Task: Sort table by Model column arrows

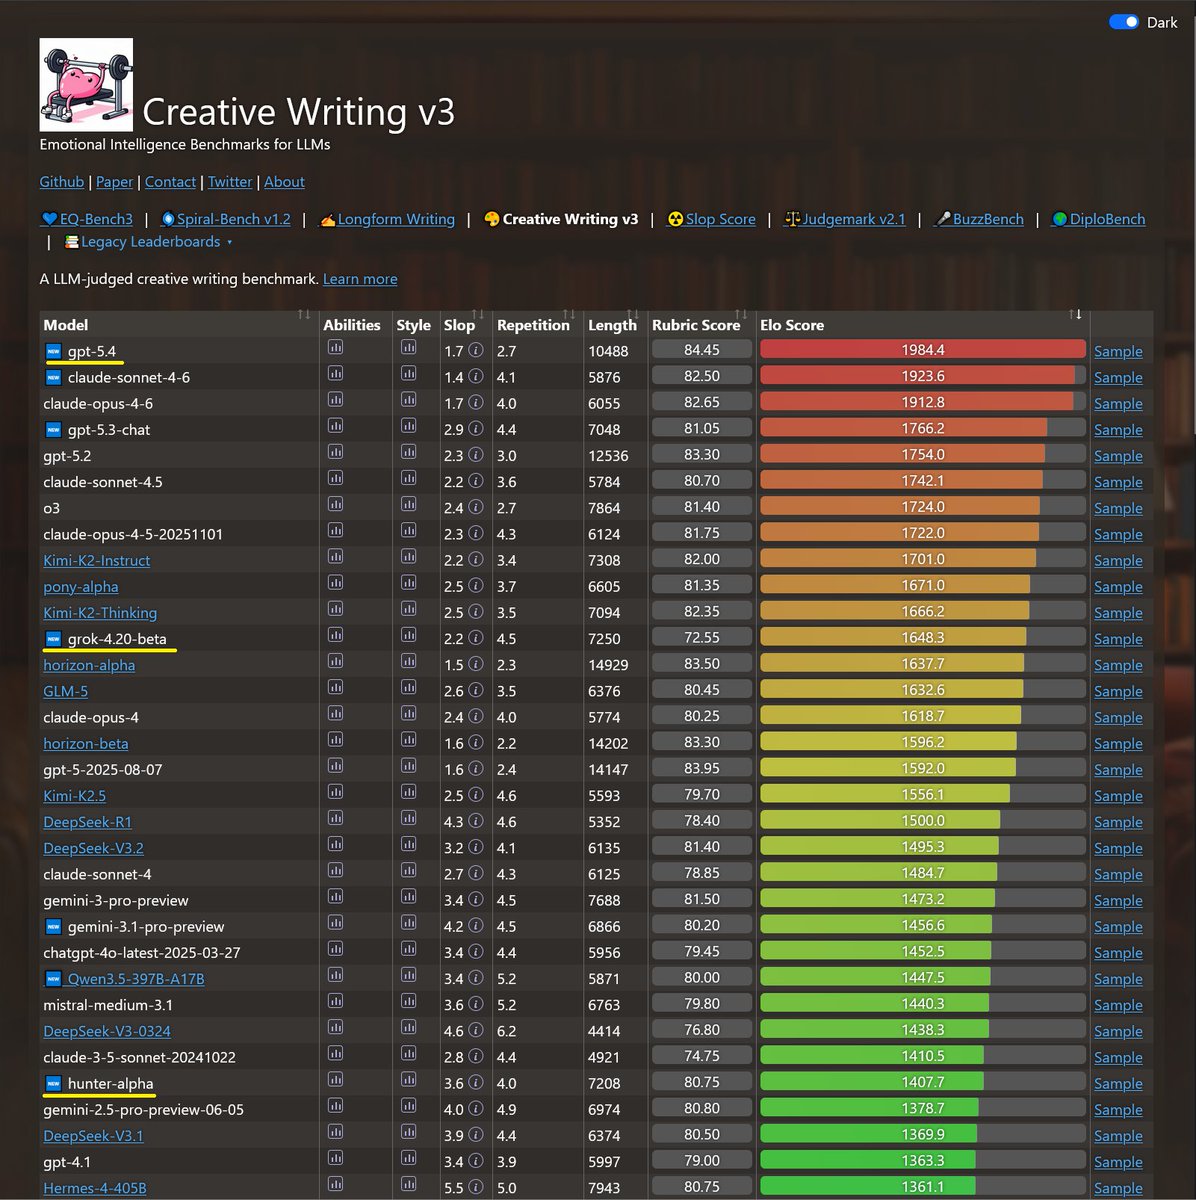Action: pos(304,315)
